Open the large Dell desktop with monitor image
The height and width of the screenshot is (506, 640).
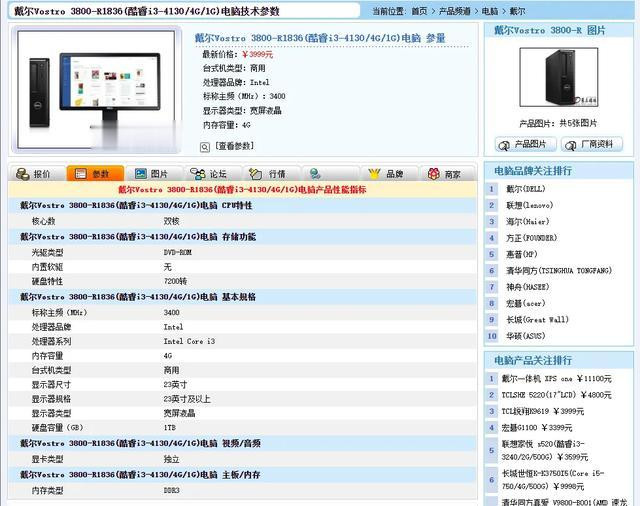click(x=97, y=90)
